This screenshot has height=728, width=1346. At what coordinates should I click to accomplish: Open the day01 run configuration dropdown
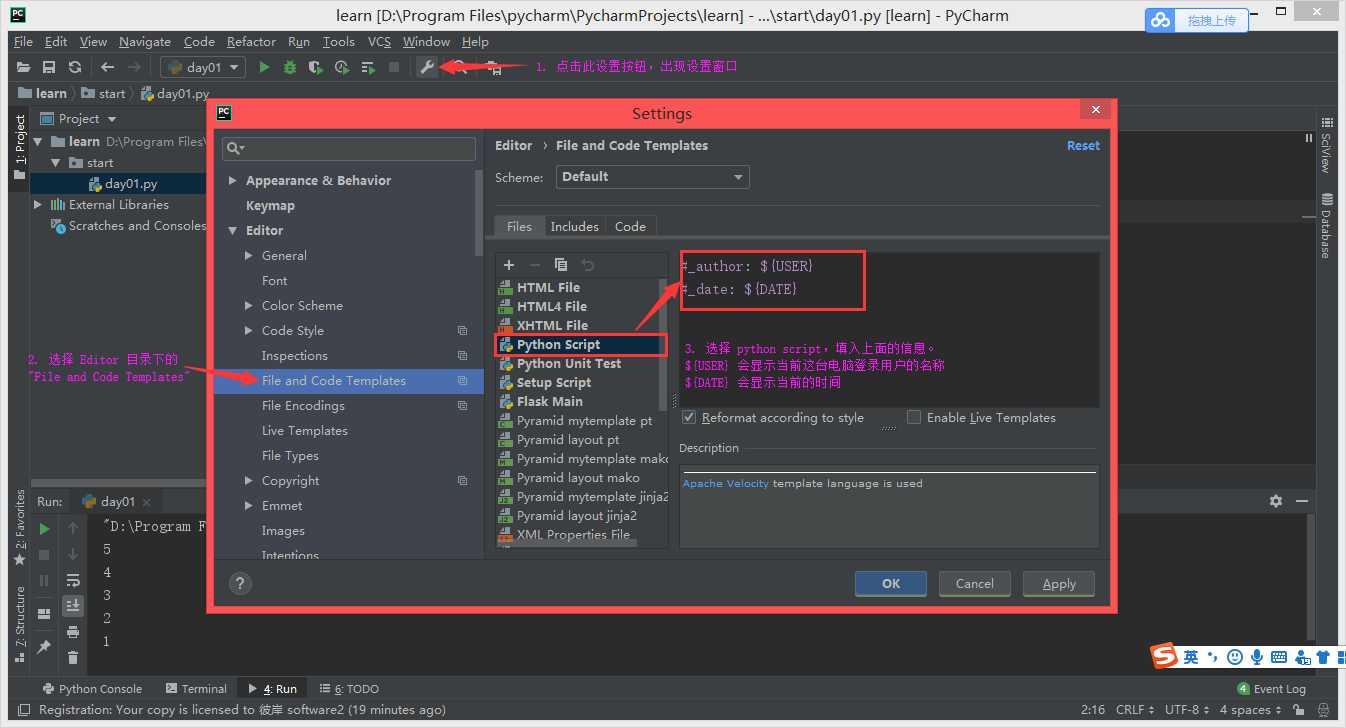click(x=203, y=67)
